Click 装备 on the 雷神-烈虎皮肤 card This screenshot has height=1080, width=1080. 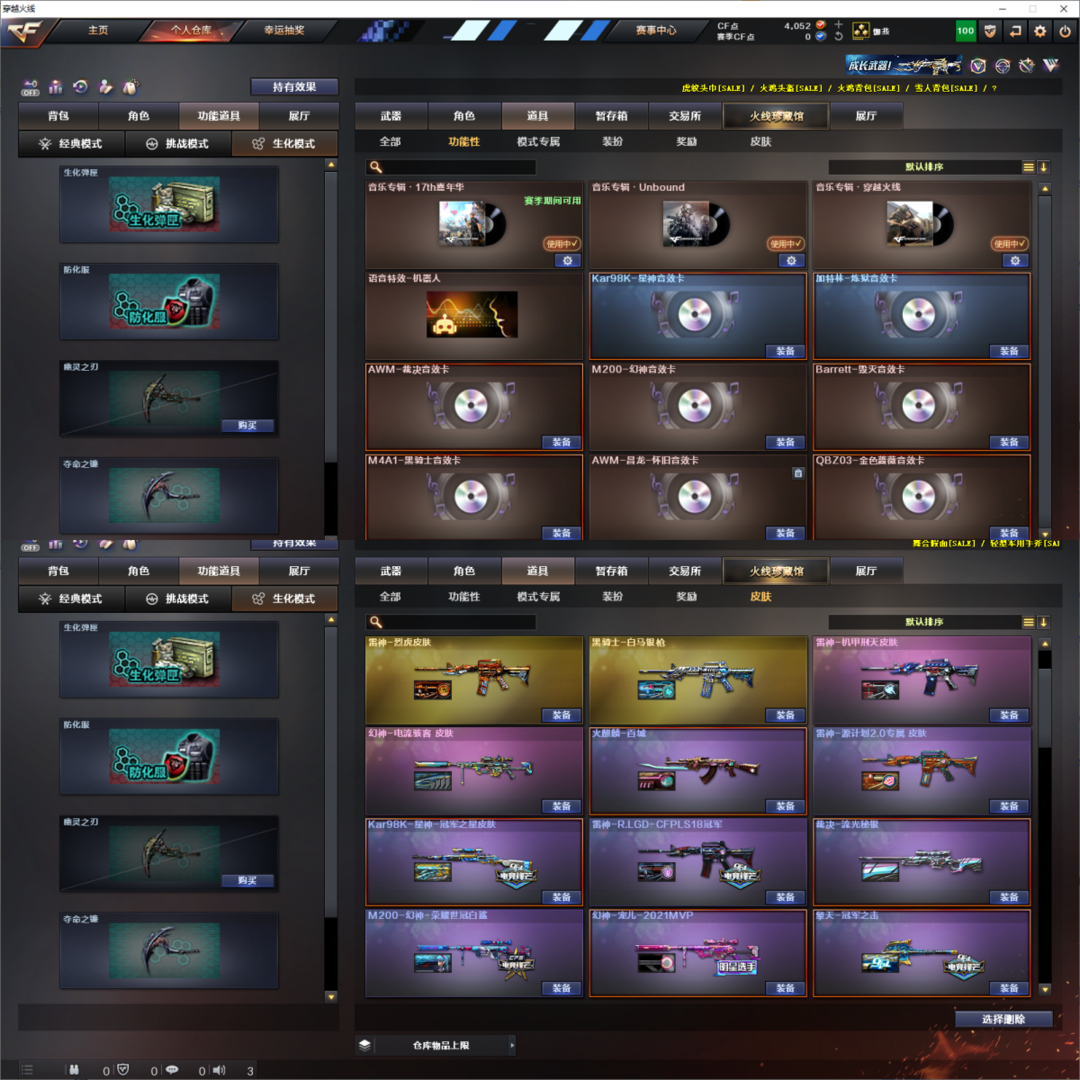tap(562, 715)
